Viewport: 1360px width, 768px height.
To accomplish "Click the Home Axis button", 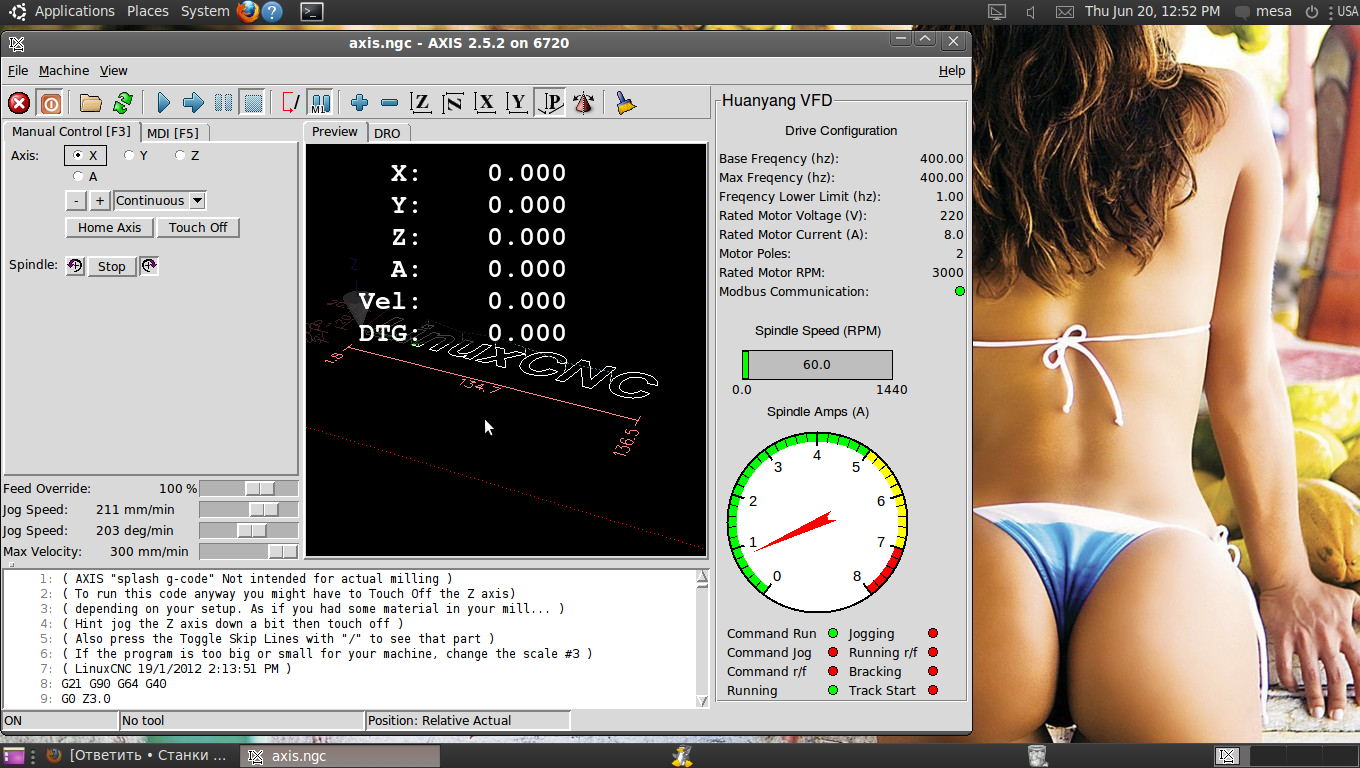I will point(110,228).
